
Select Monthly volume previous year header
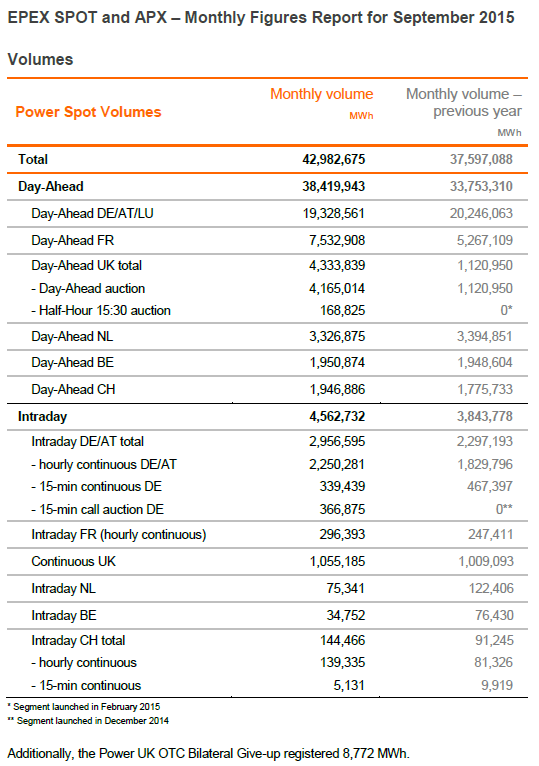464,103
